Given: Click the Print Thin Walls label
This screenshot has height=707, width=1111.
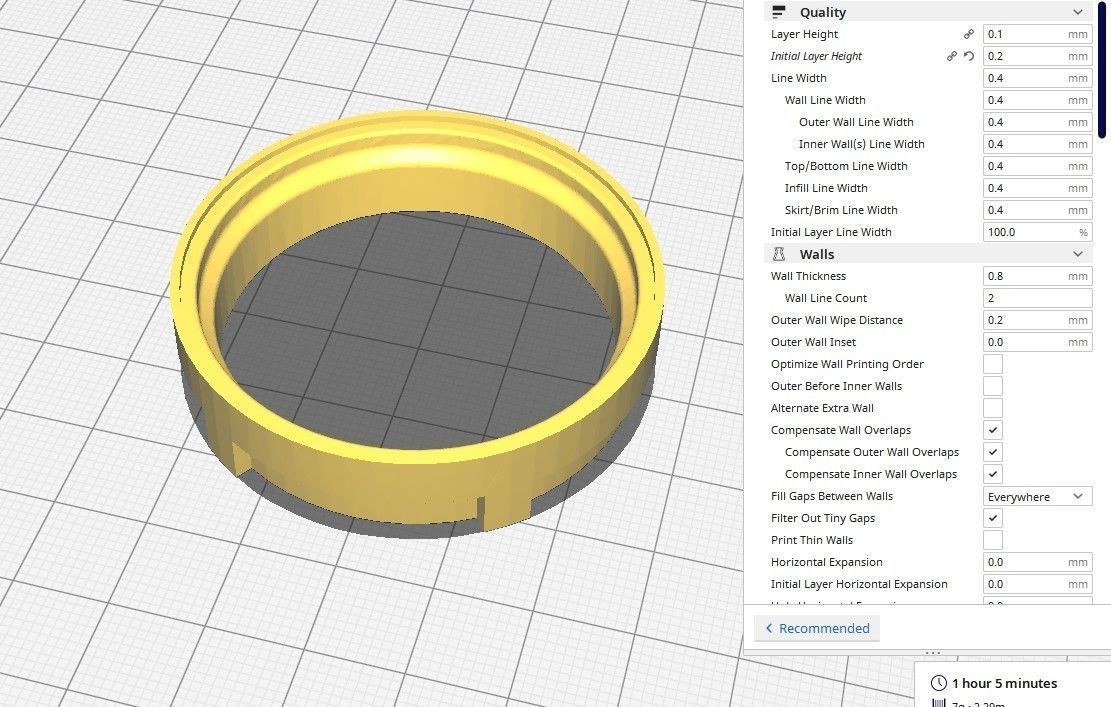Looking at the screenshot, I should [812, 540].
